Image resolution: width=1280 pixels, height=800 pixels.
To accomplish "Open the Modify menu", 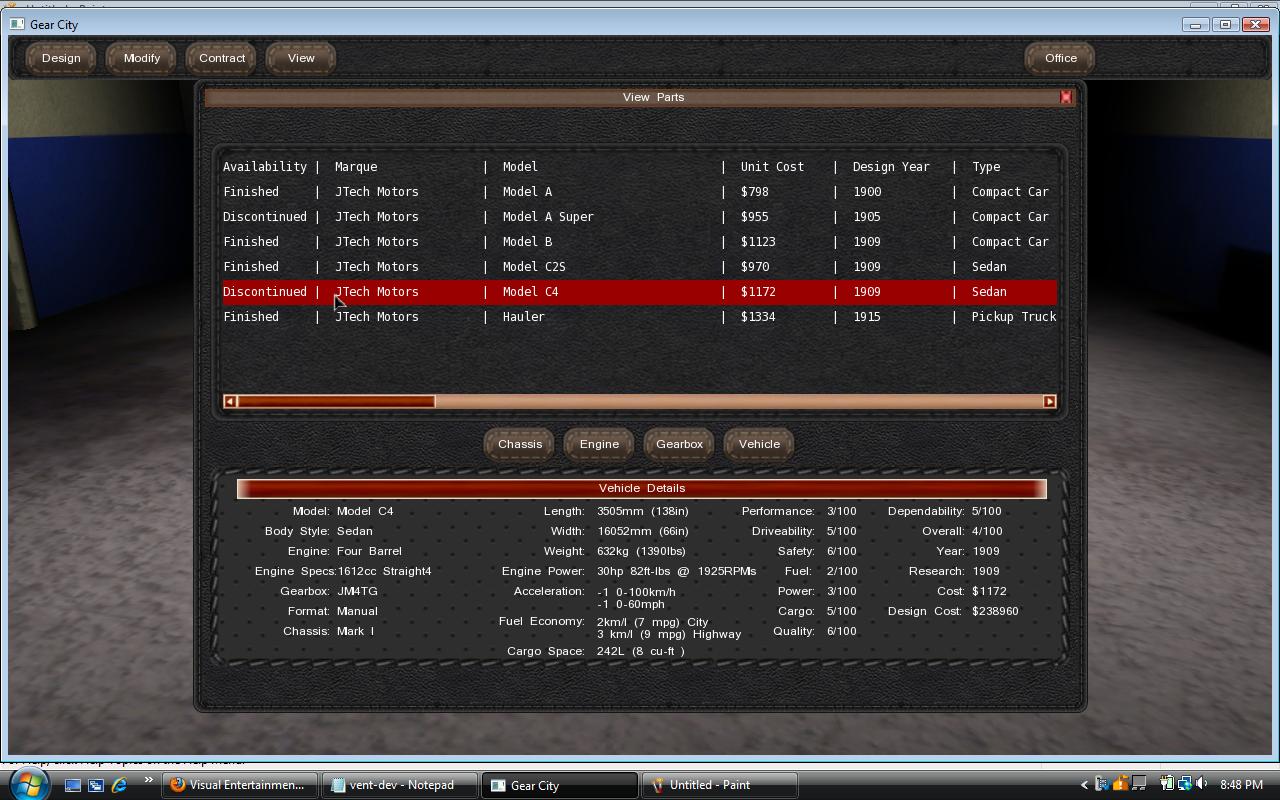I will click(x=142, y=58).
